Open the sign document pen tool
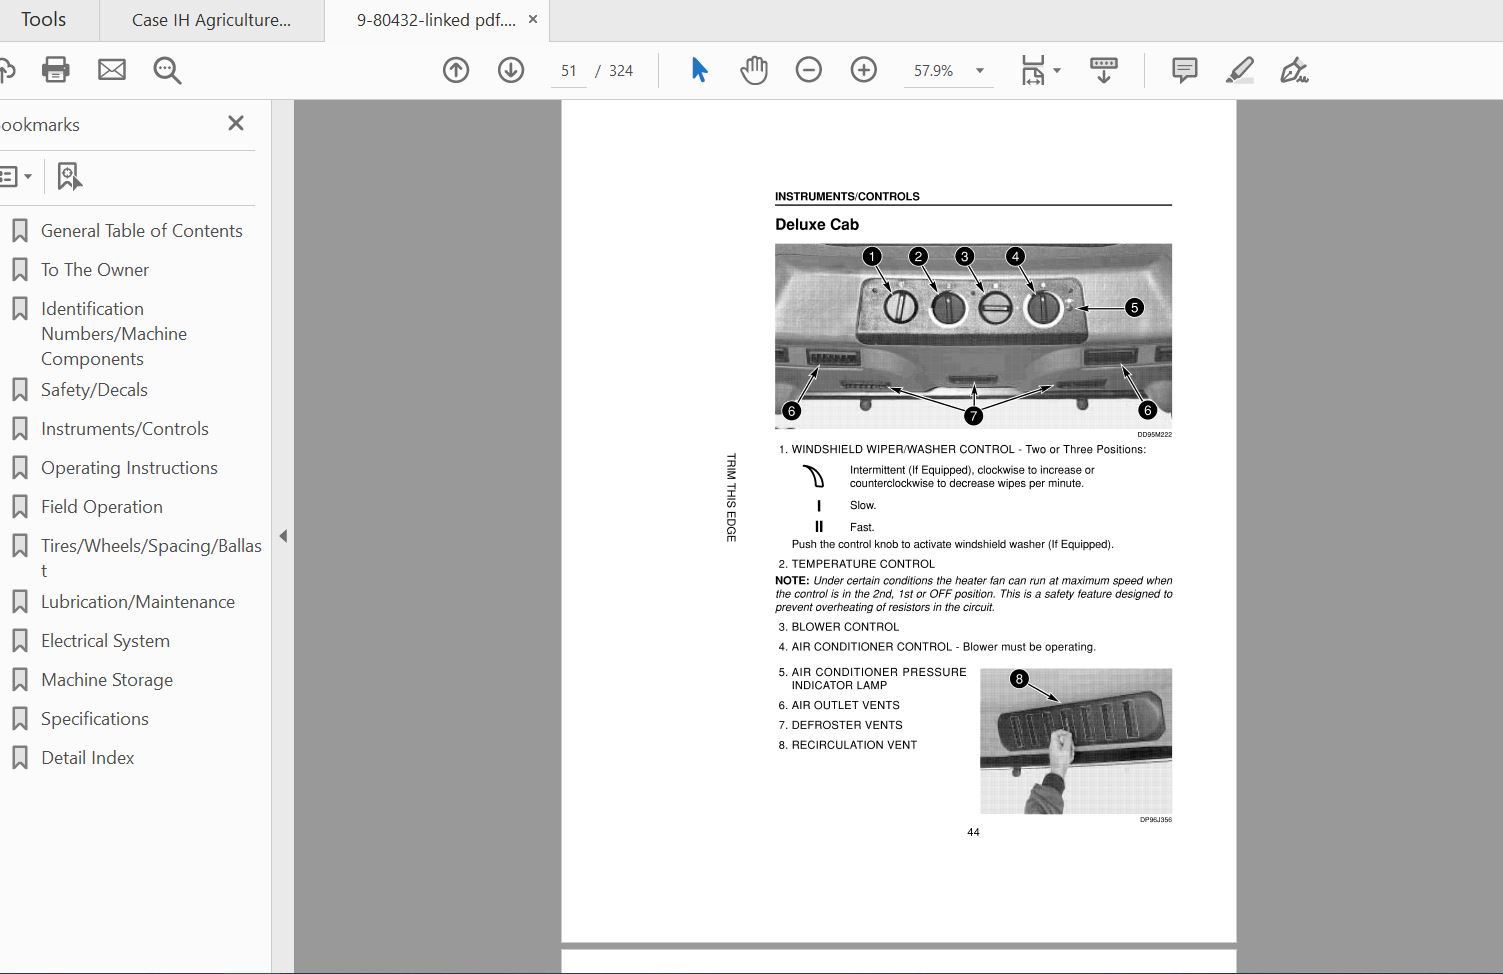Image resolution: width=1503 pixels, height=974 pixels. point(1294,70)
